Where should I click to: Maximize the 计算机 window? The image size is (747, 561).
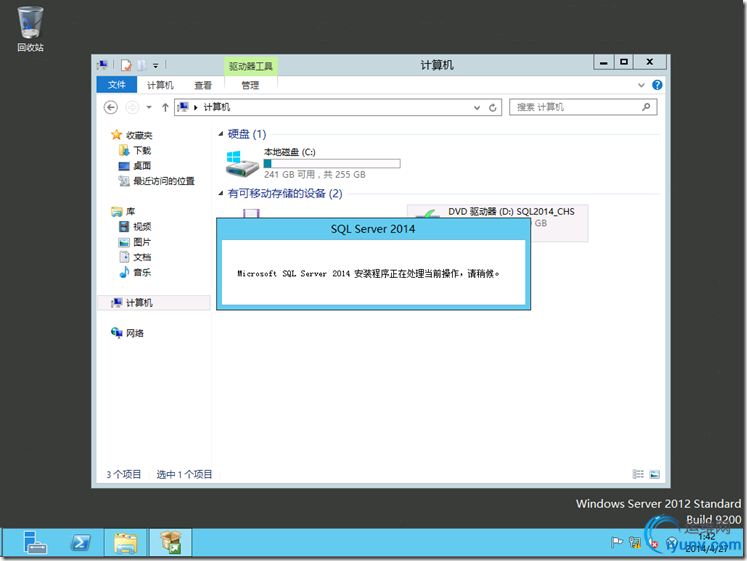[624, 62]
